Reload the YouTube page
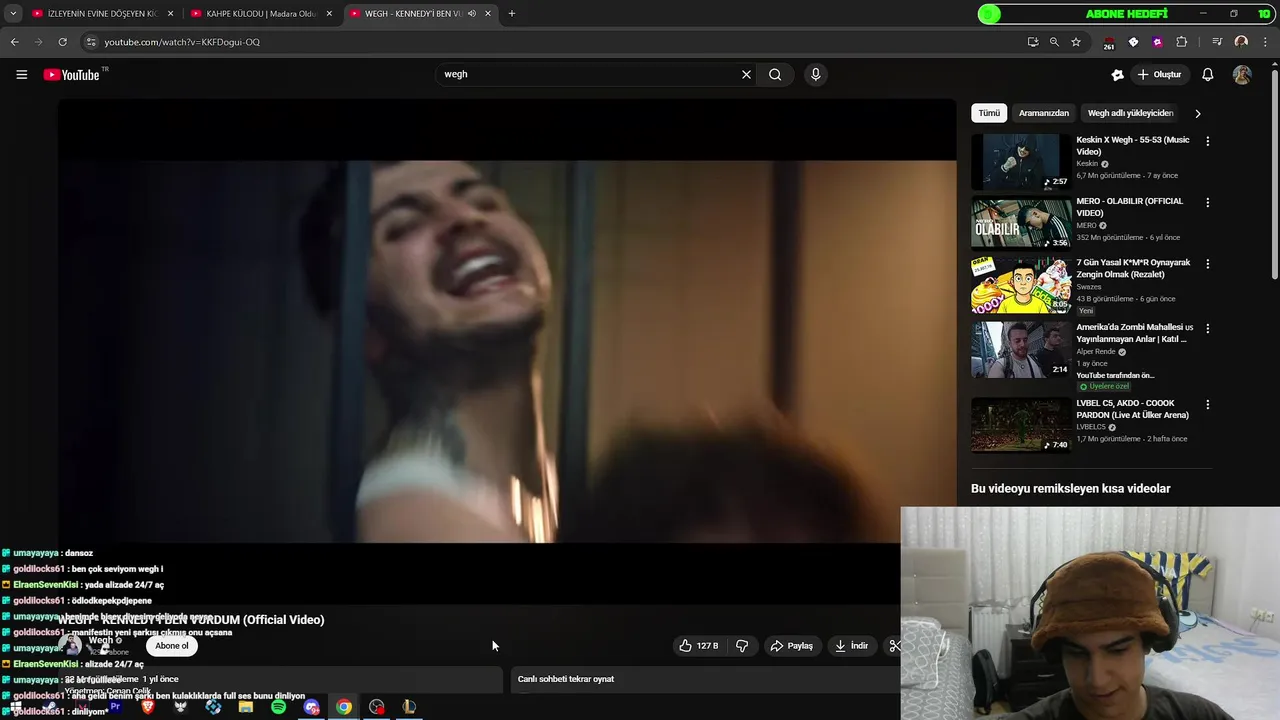1280x720 pixels. click(62, 42)
